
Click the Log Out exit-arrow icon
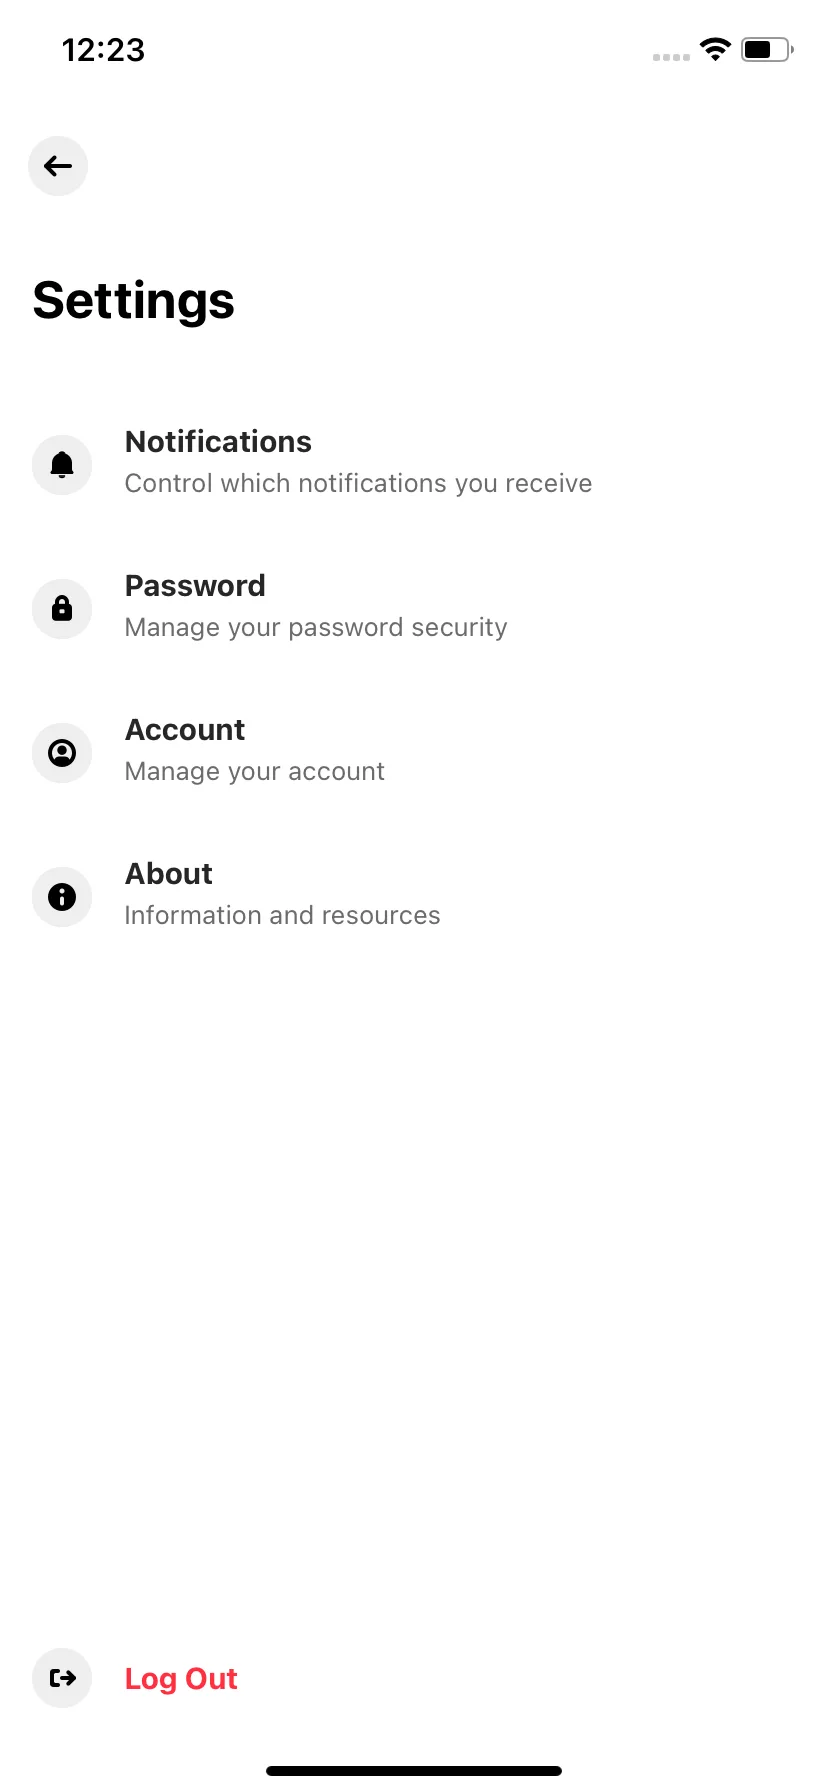[x=62, y=1678]
